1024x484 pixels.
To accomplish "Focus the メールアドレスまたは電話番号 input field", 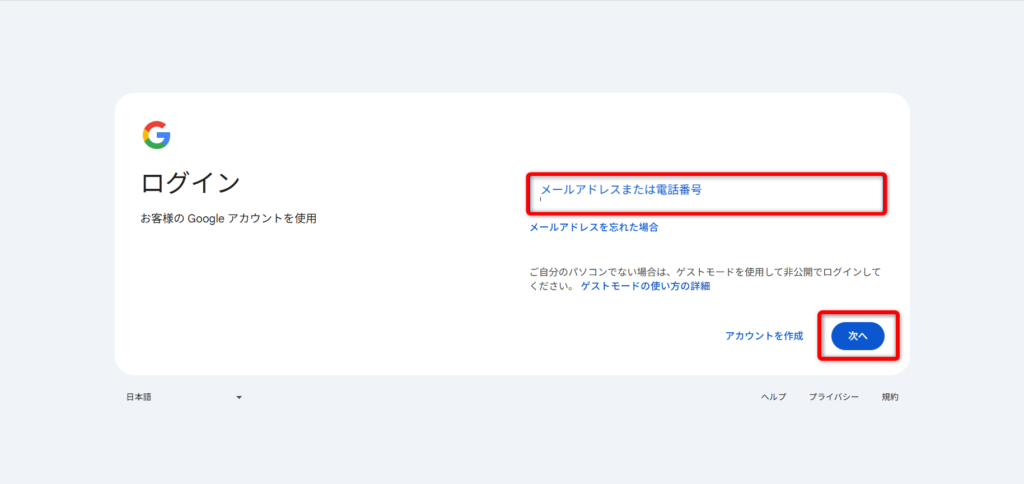I will [706, 193].
